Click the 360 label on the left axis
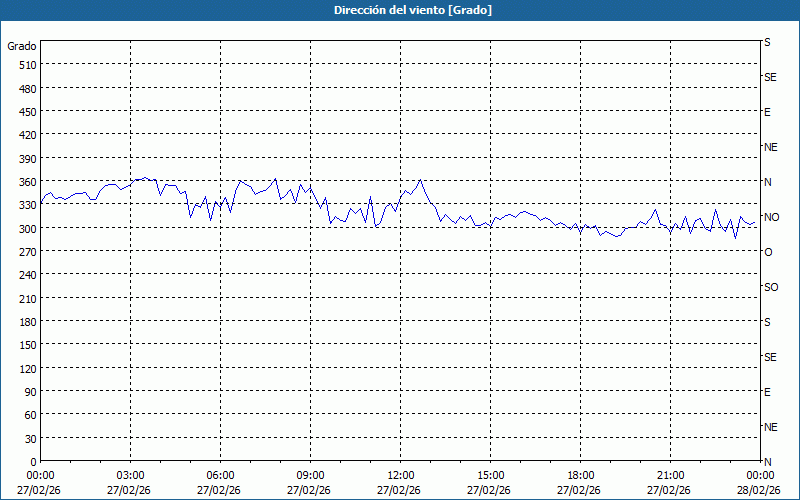The width and height of the screenshot is (800, 500). [x=26, y=181]
